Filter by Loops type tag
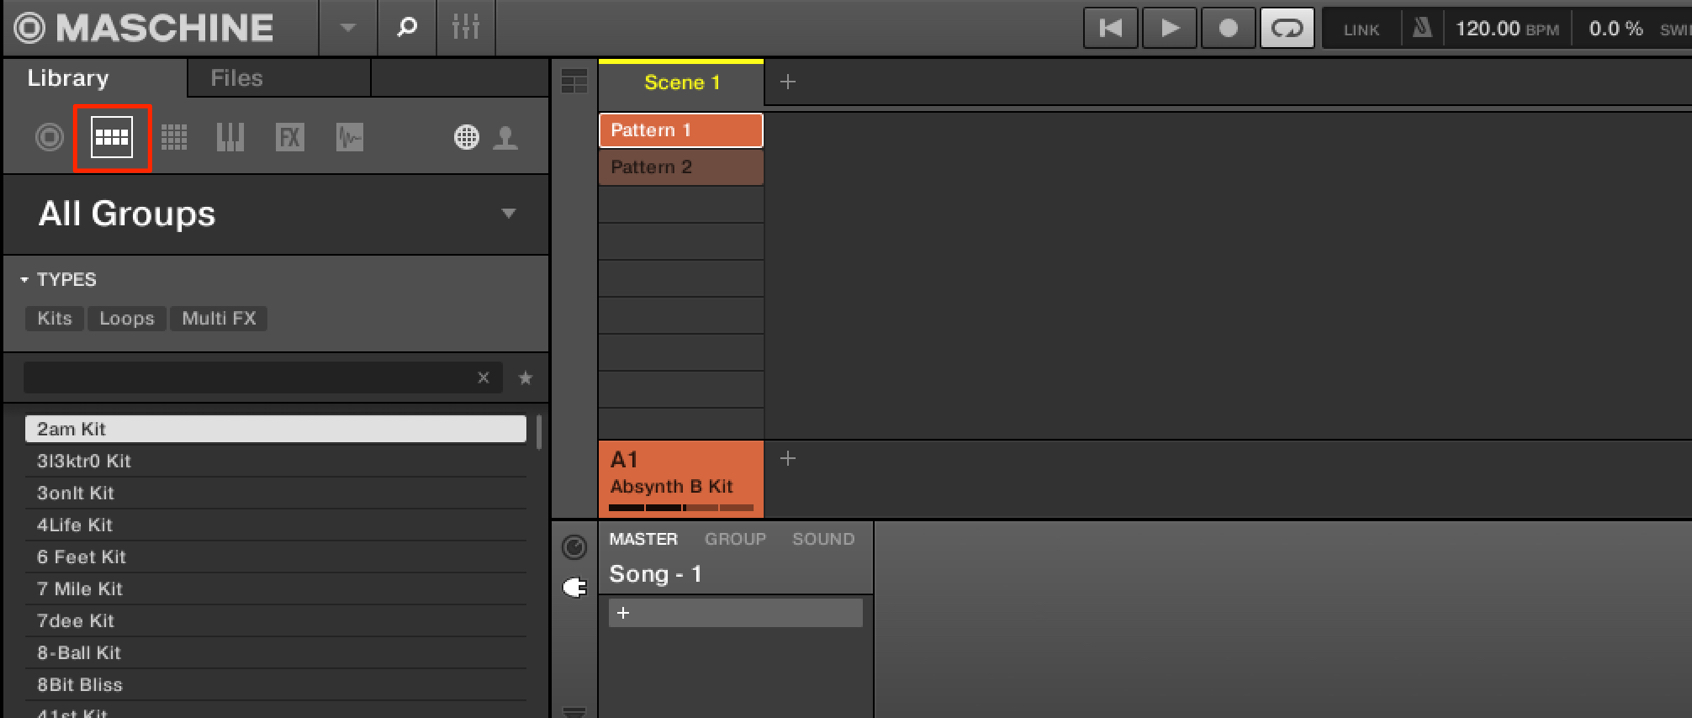 [x=127, y=318]
